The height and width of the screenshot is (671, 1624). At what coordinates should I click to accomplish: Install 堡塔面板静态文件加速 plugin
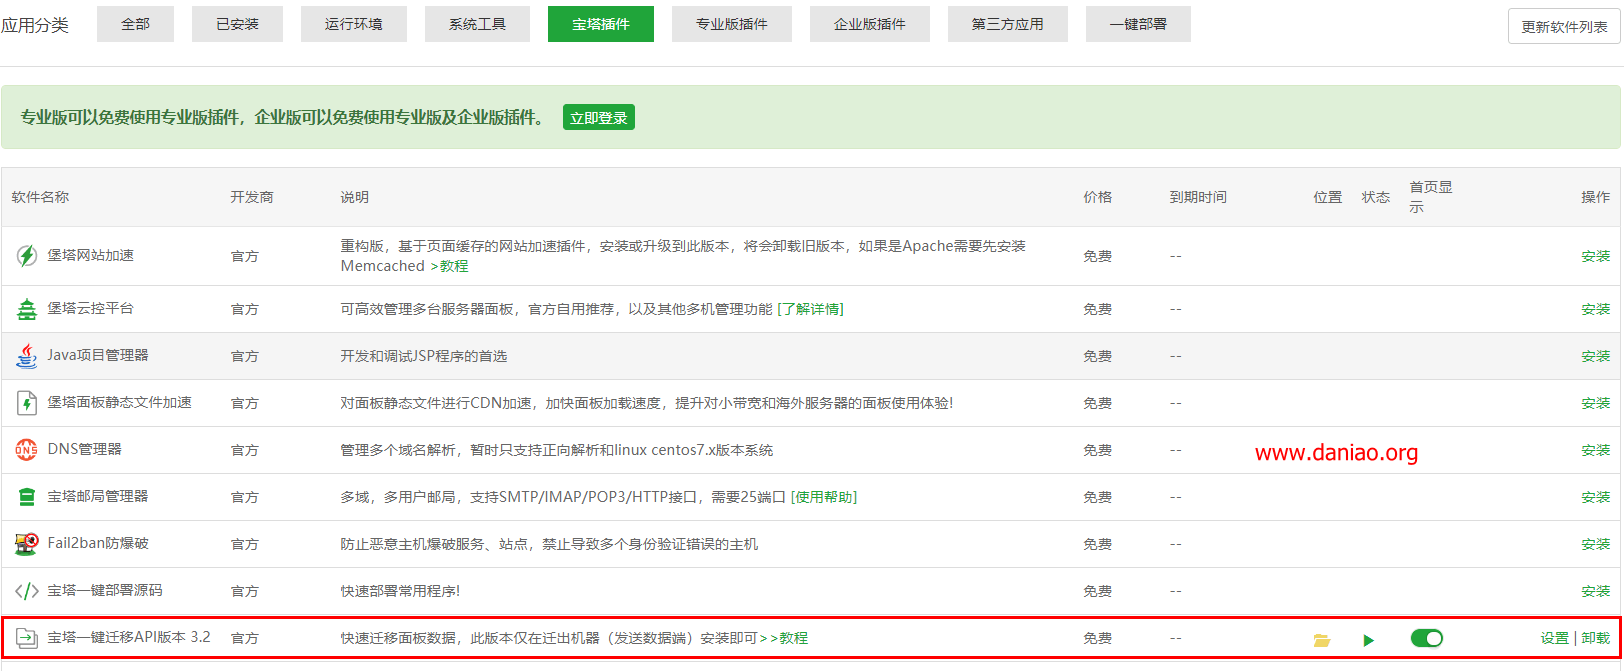[x=1596, y=403]
